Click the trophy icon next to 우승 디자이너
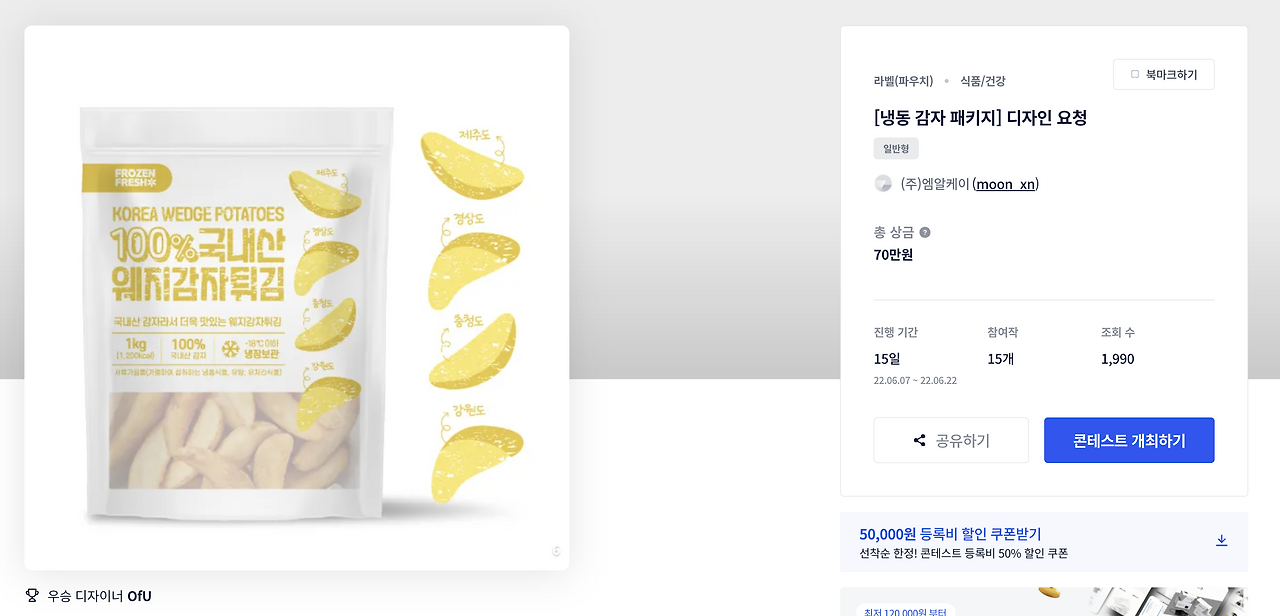The image size is (1280, 616). point(33,595)
